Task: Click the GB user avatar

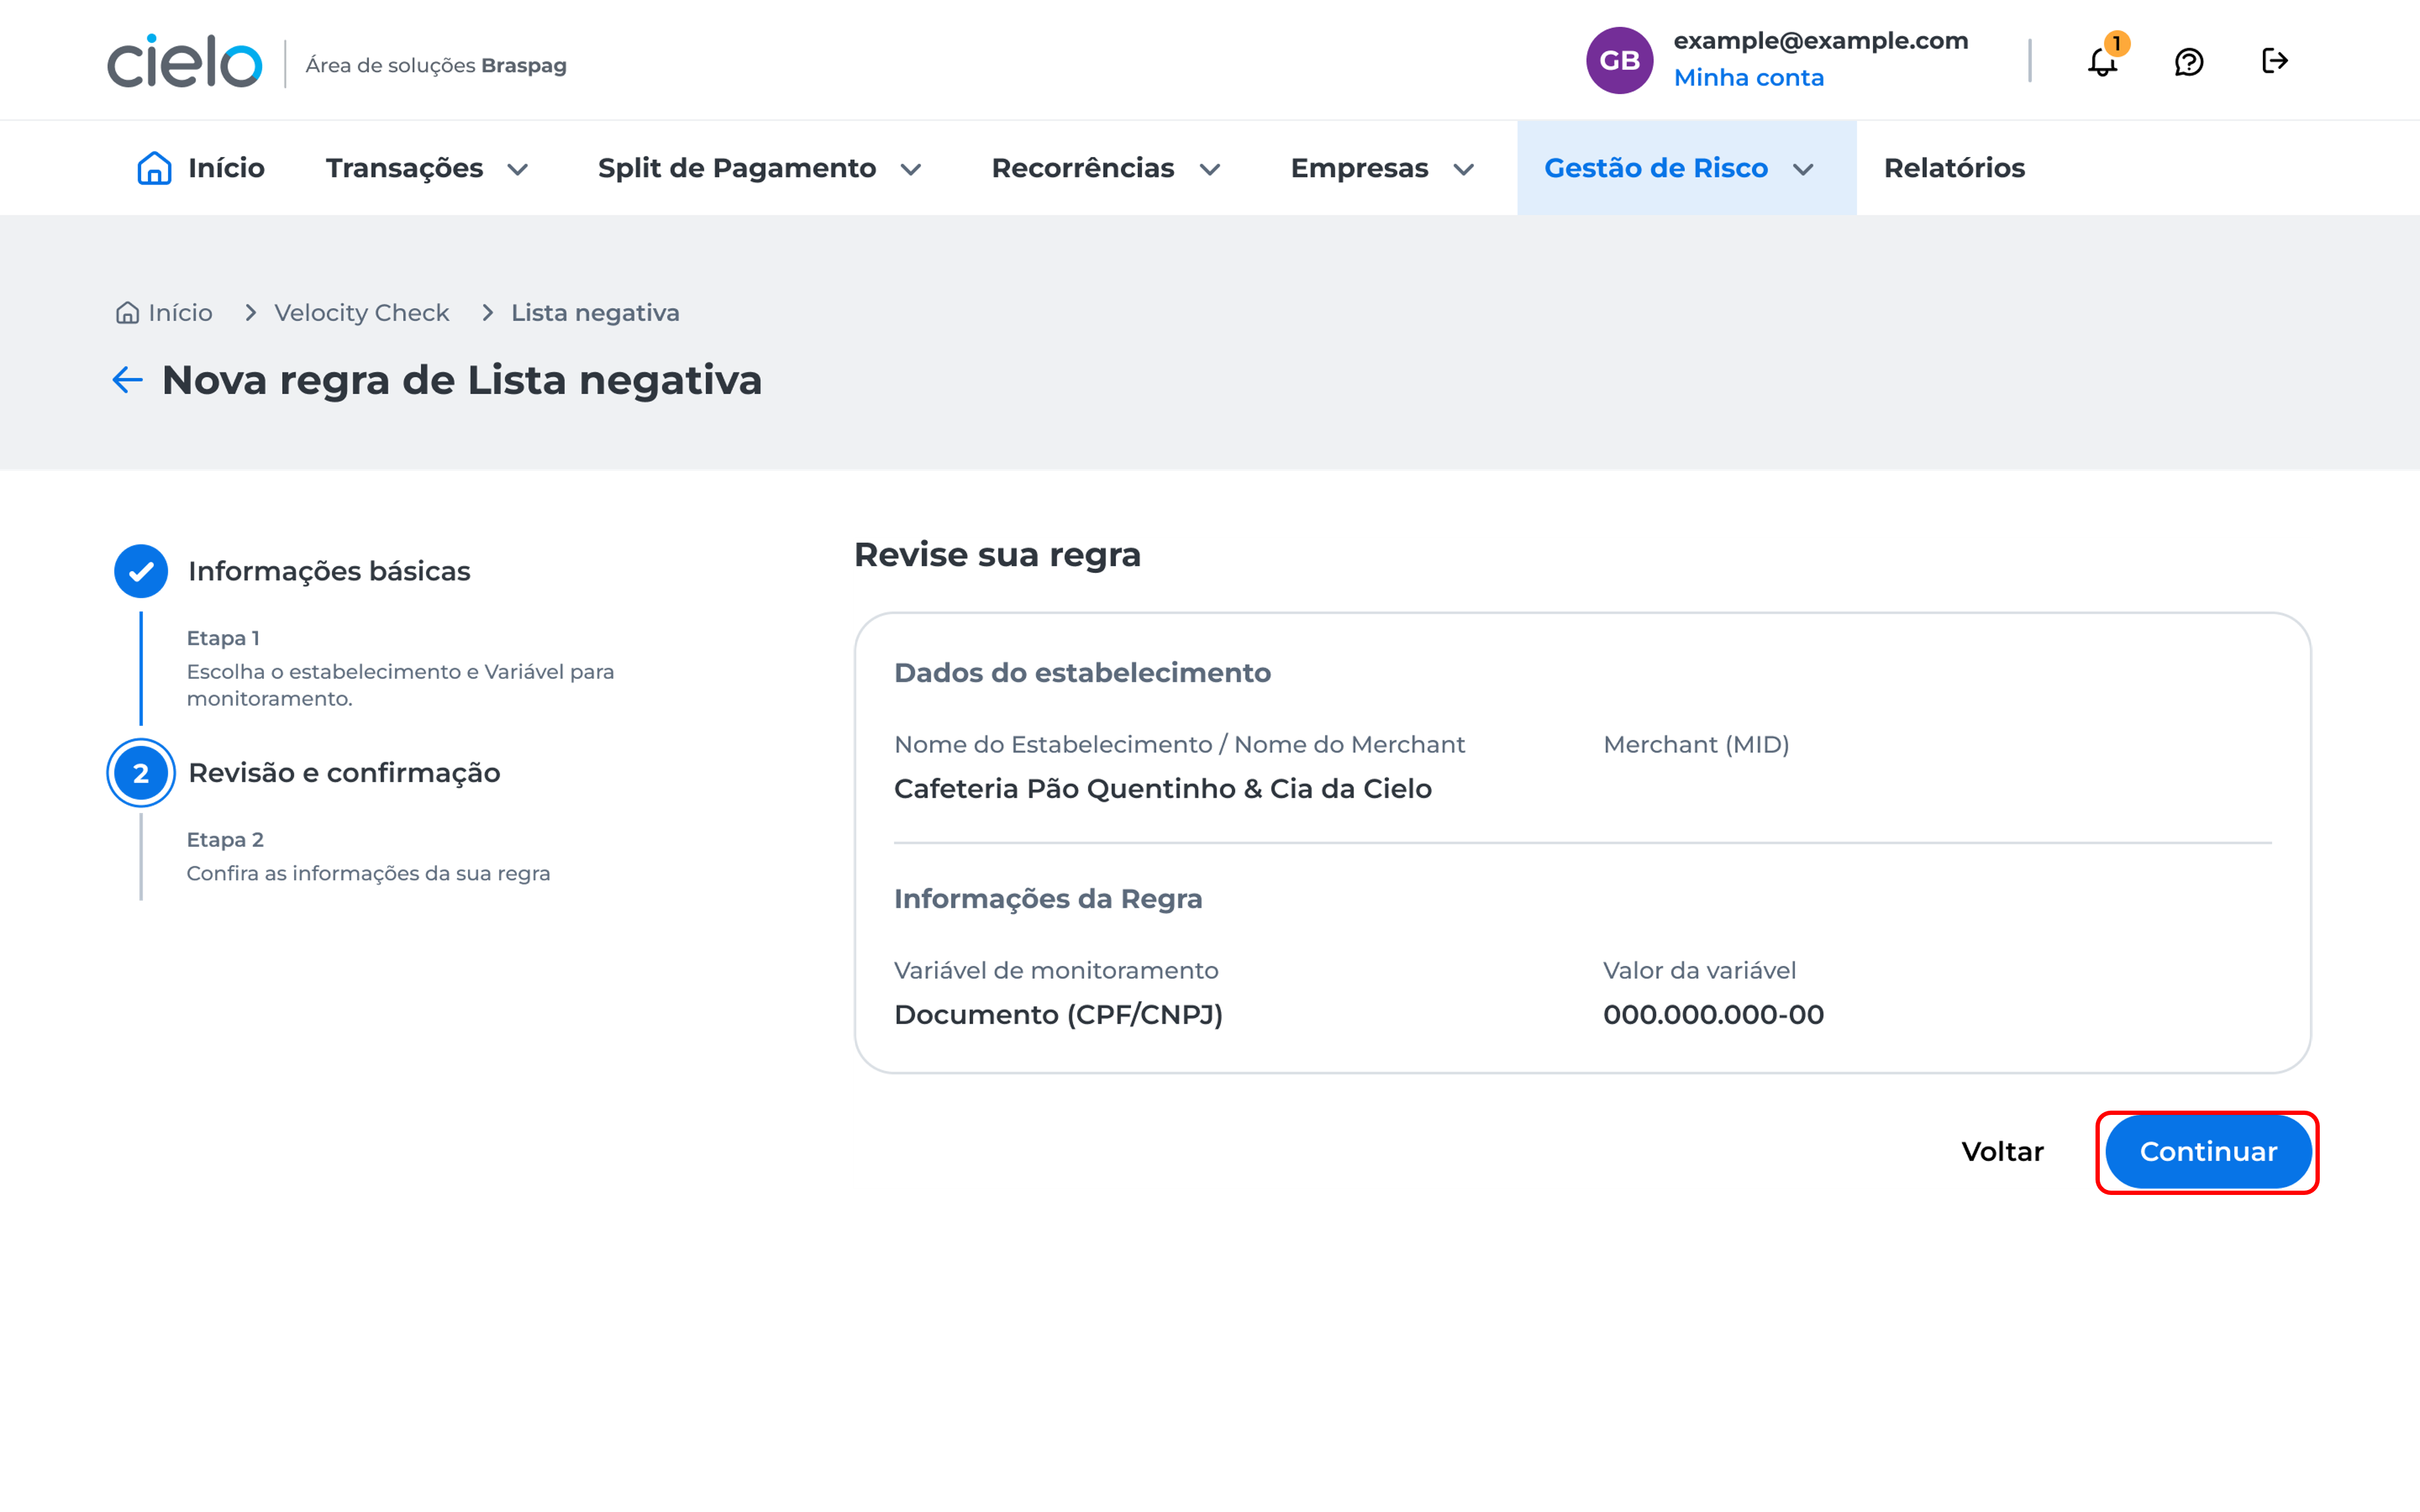Action: tap(1618, 61)
